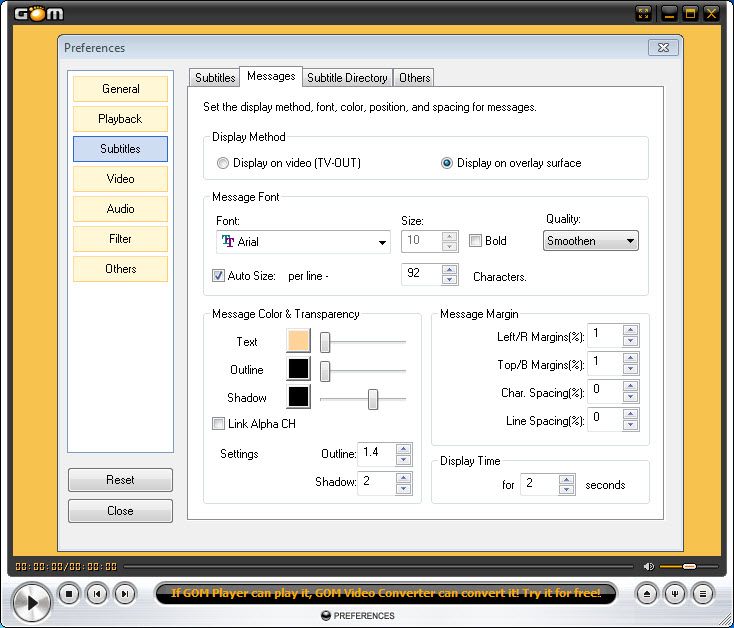Screen dimensions: 734x628
Task: Go to General preferences category
Action: click(120, 89)
